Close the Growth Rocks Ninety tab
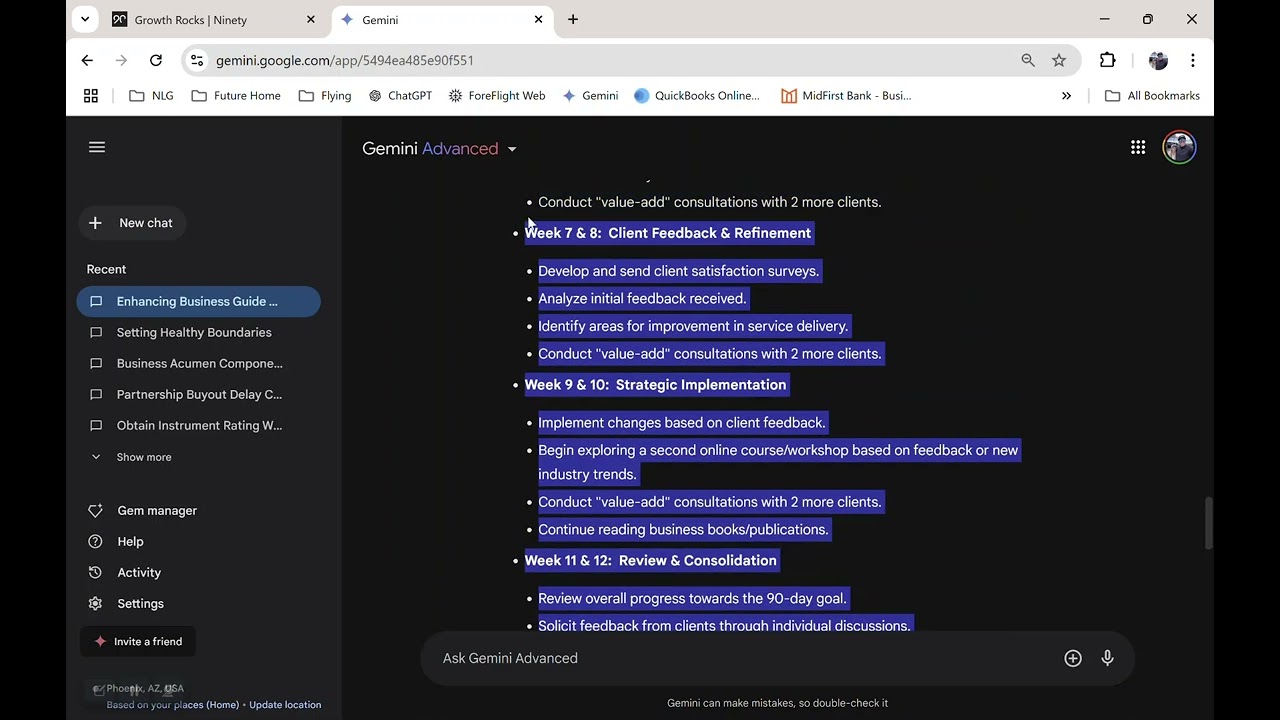Viewport: 1280px width, 720px height. click(x=311, y=19)
